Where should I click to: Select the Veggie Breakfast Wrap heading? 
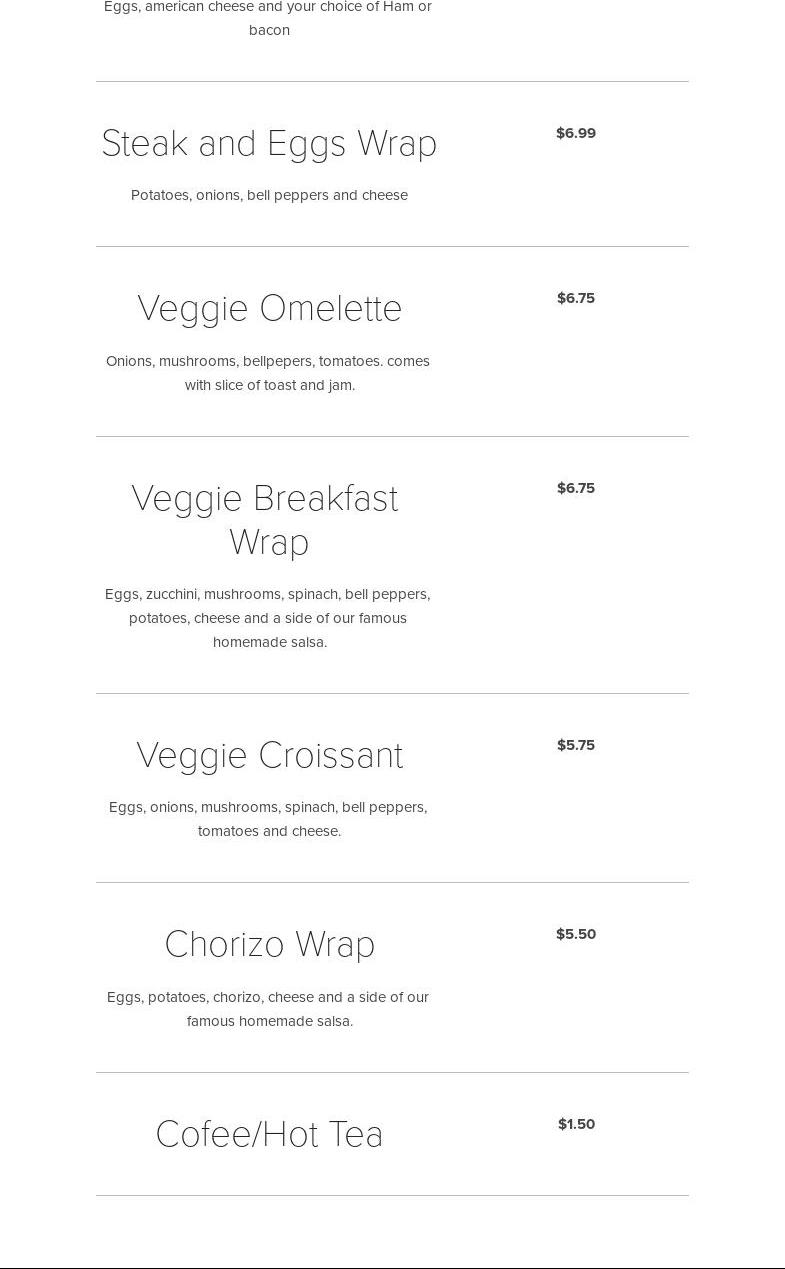(266, 520)
